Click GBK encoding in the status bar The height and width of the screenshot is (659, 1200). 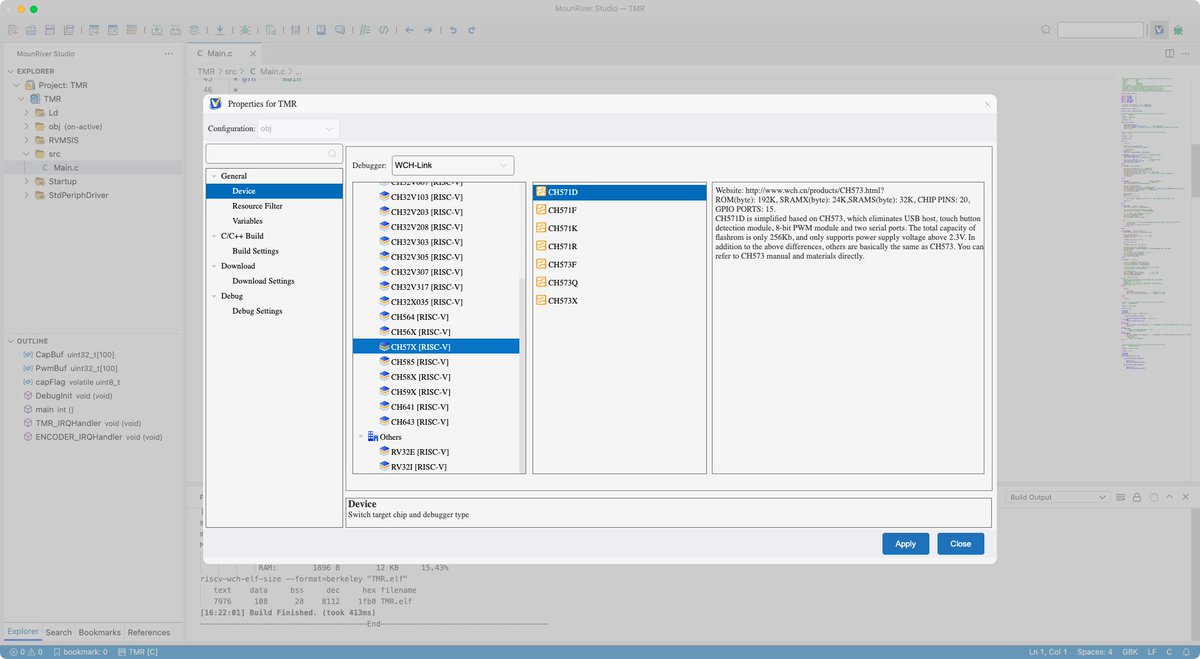coord(1130,652)
